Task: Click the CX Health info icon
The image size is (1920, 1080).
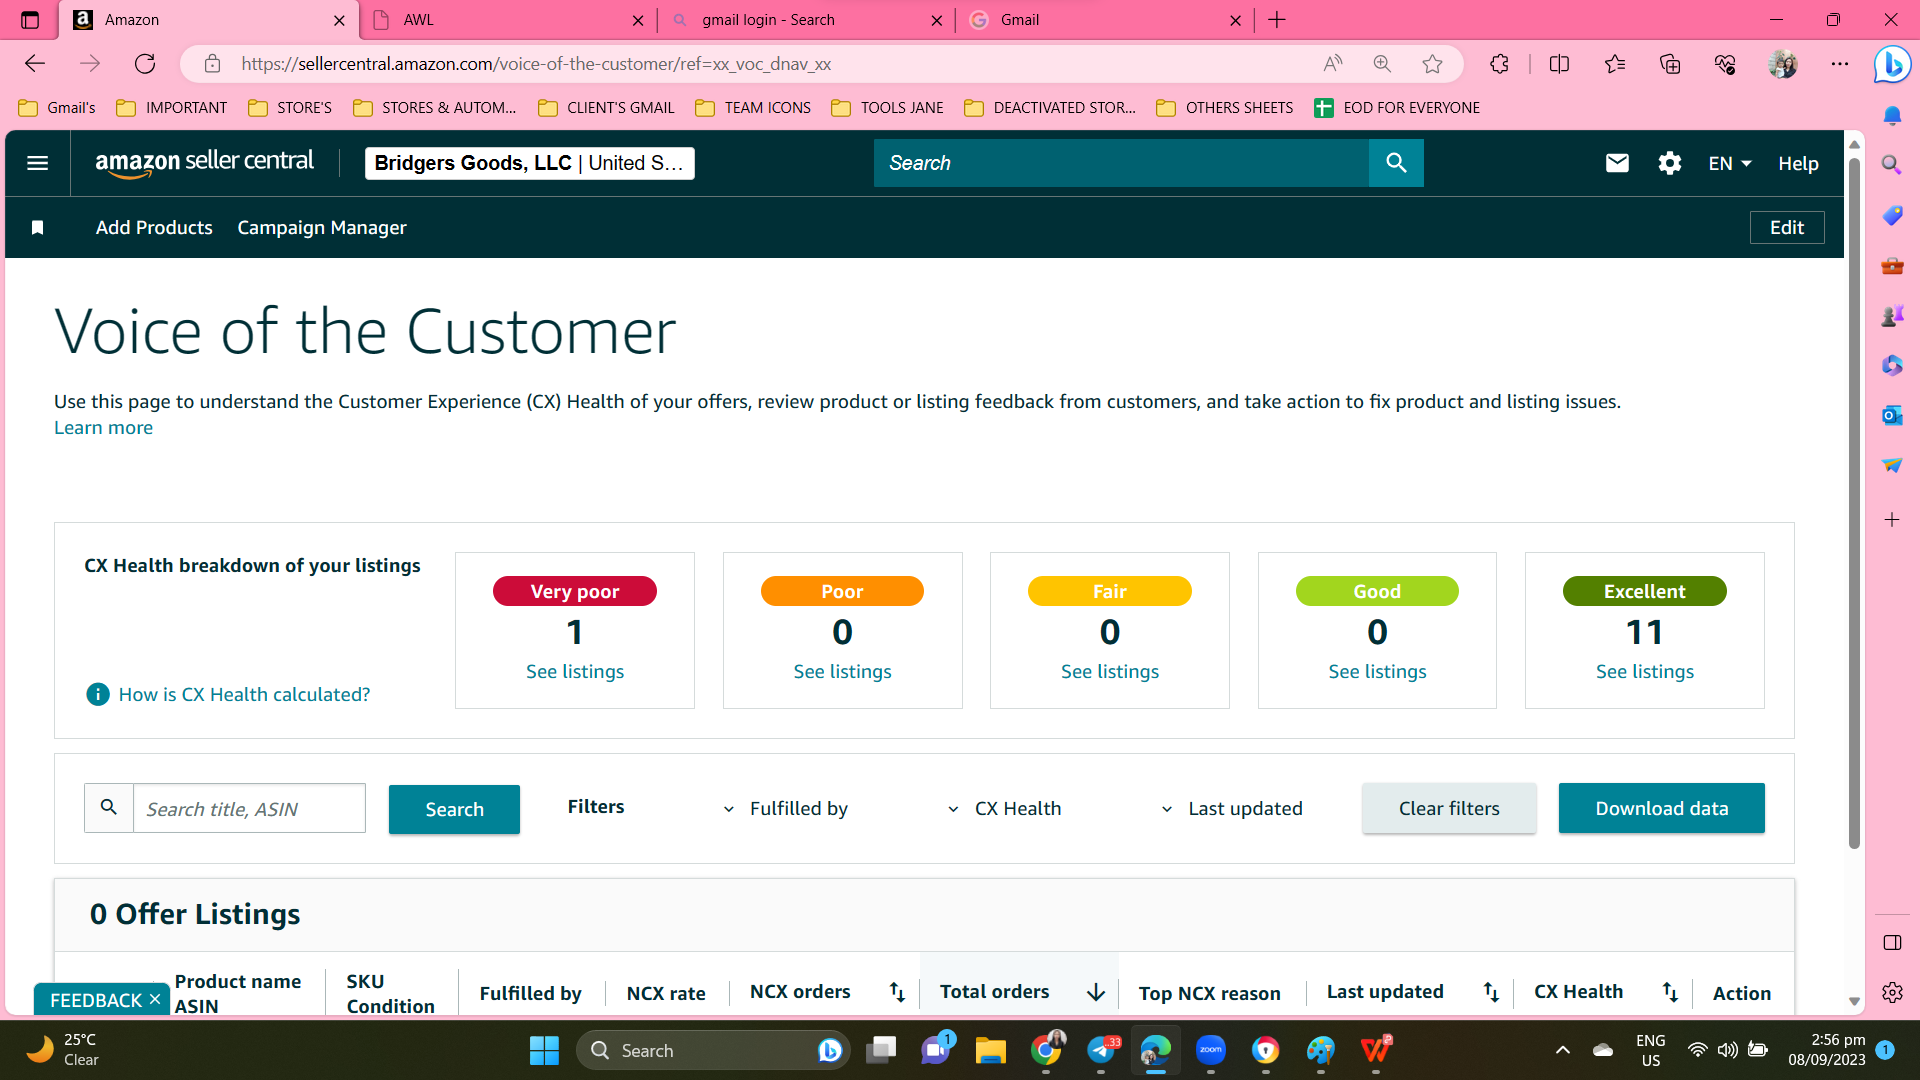Action: tap(98, 694)
